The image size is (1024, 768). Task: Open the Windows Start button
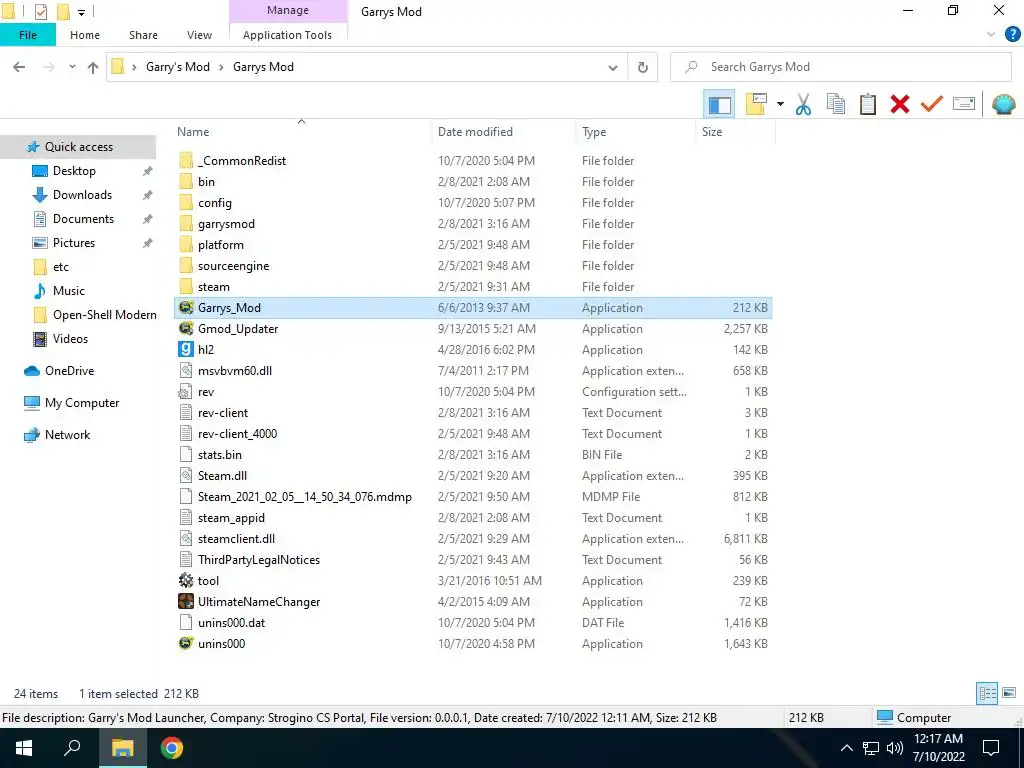pos(24,748)
